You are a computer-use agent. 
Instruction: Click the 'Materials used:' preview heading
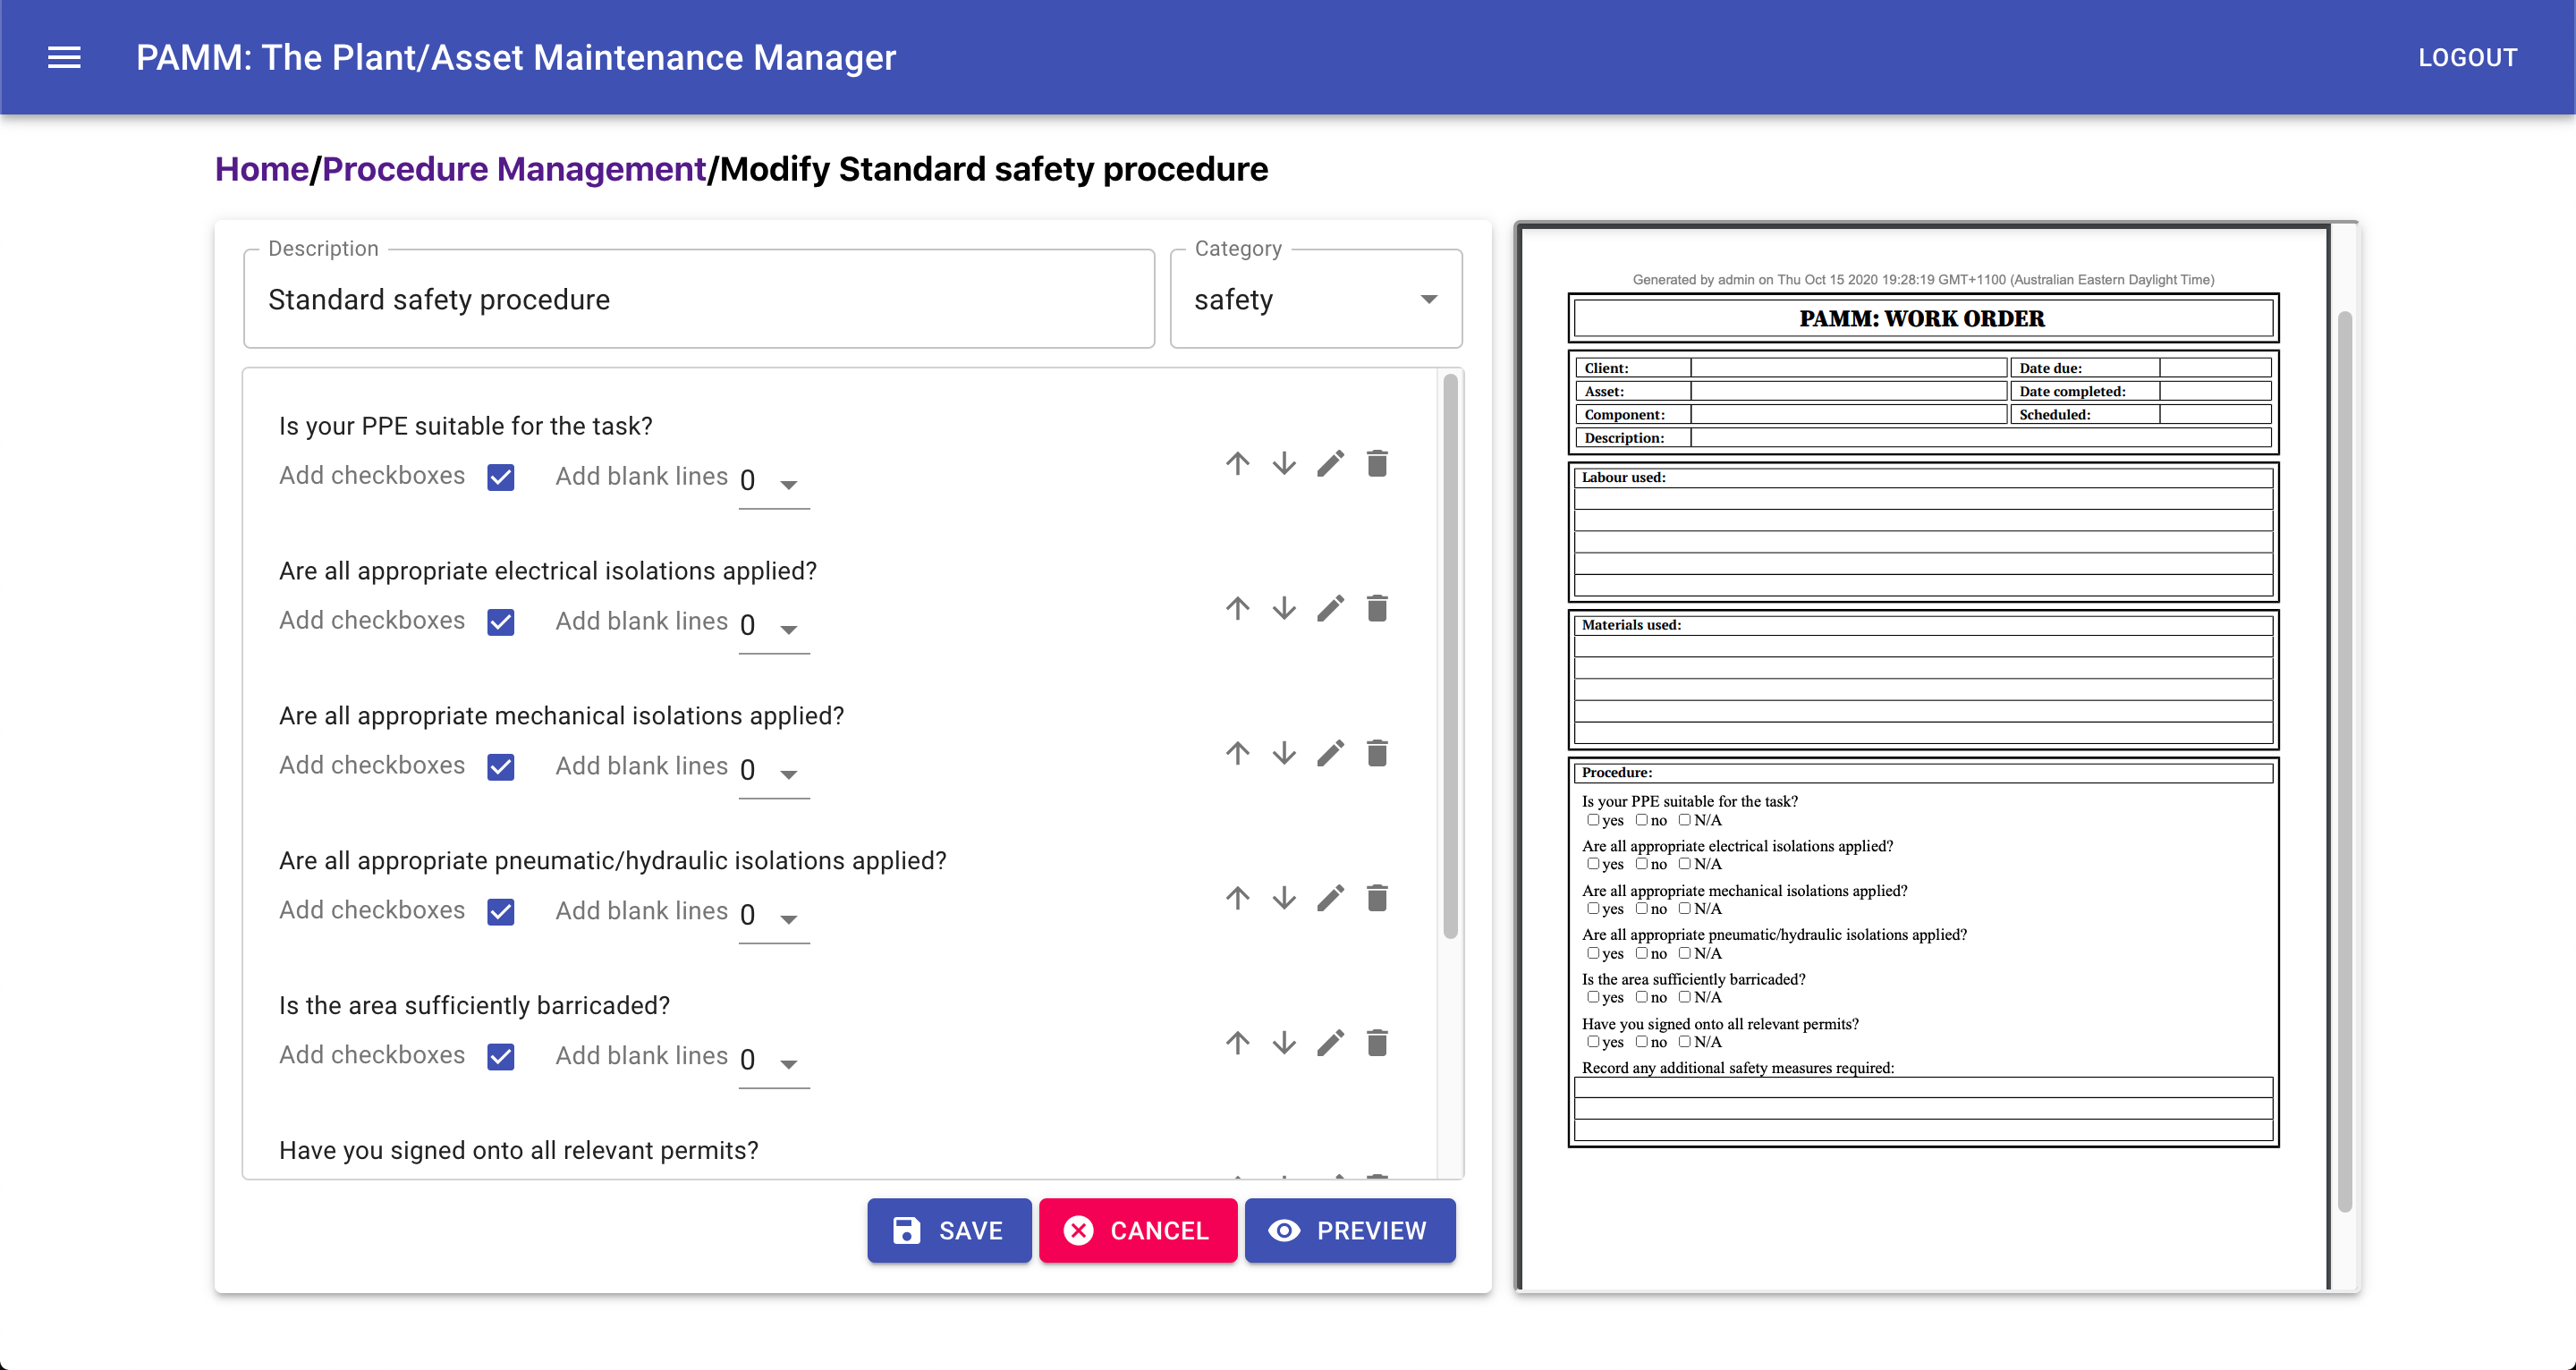coord(1631,624)
